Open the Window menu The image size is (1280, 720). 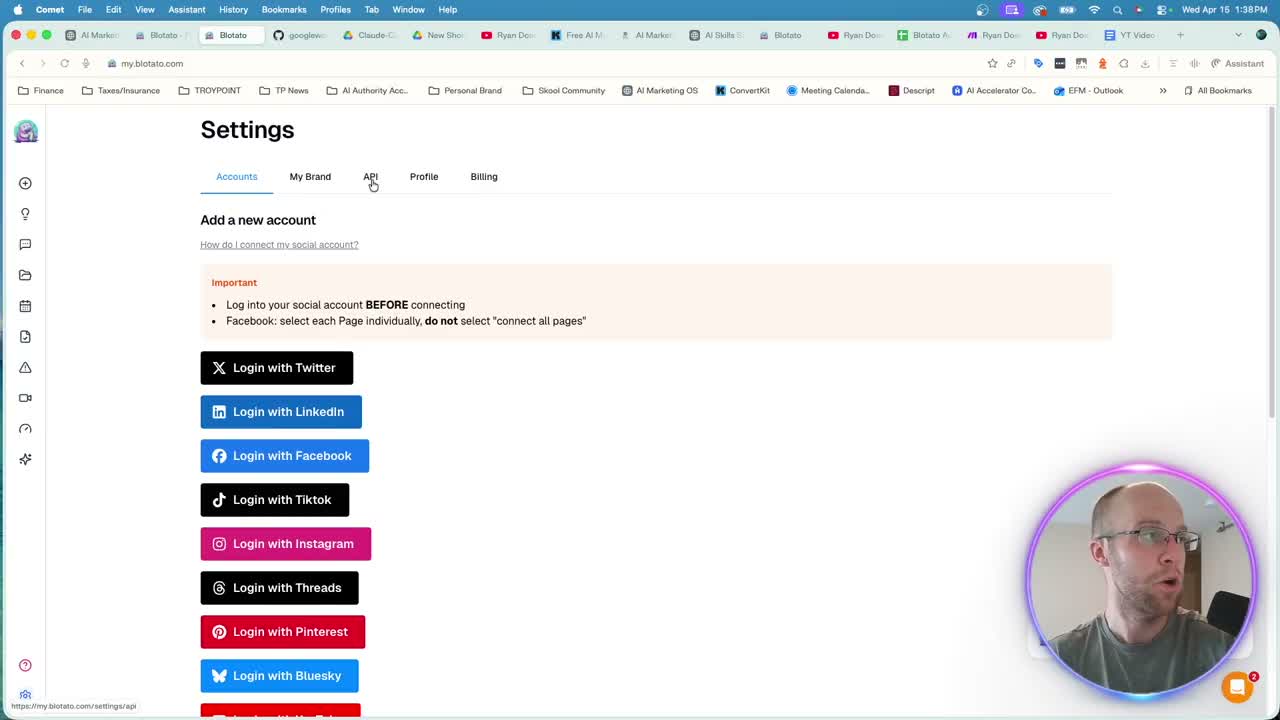(x=408, y=10)
